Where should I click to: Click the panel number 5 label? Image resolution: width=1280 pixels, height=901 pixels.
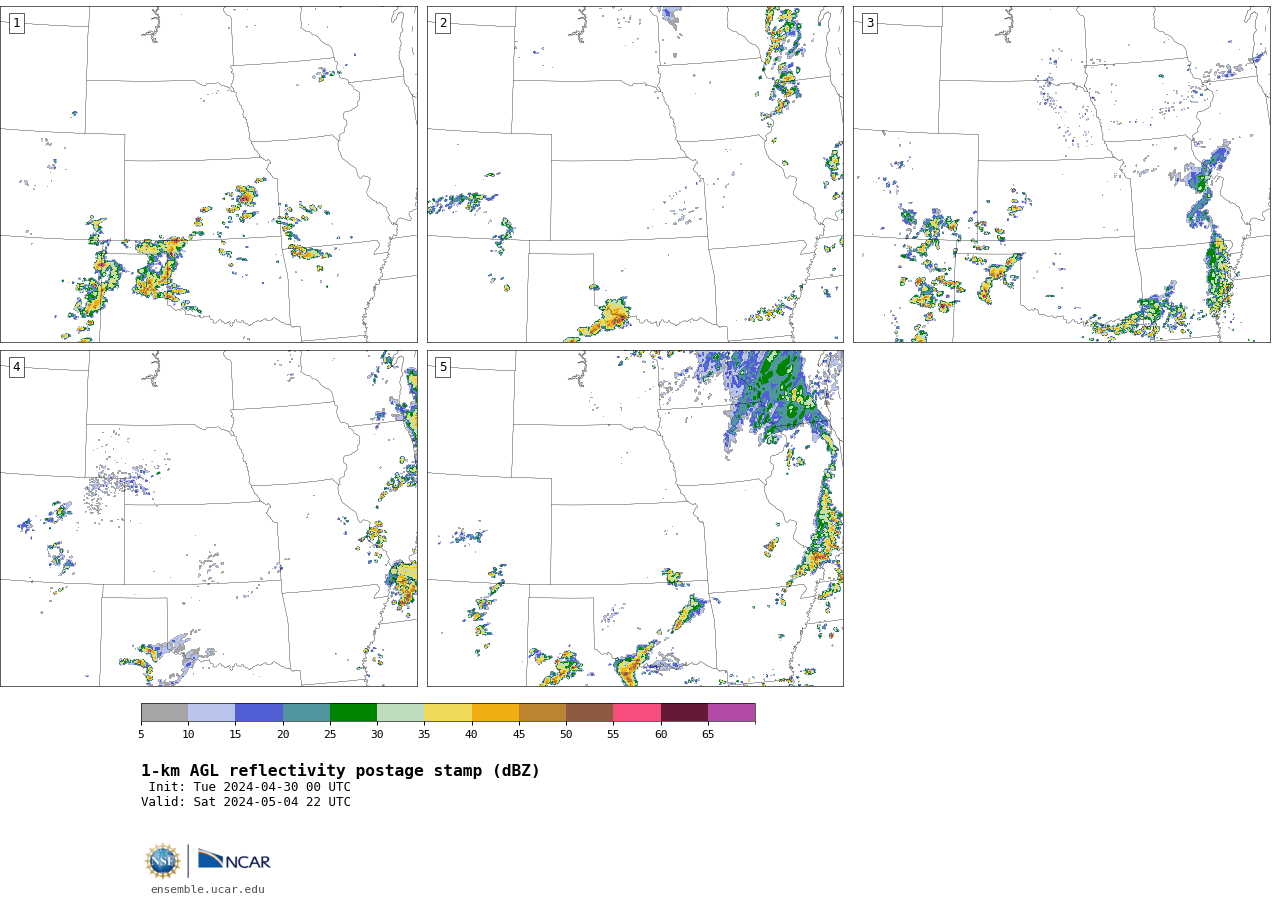pyautogui.click(x=443, y=367)
